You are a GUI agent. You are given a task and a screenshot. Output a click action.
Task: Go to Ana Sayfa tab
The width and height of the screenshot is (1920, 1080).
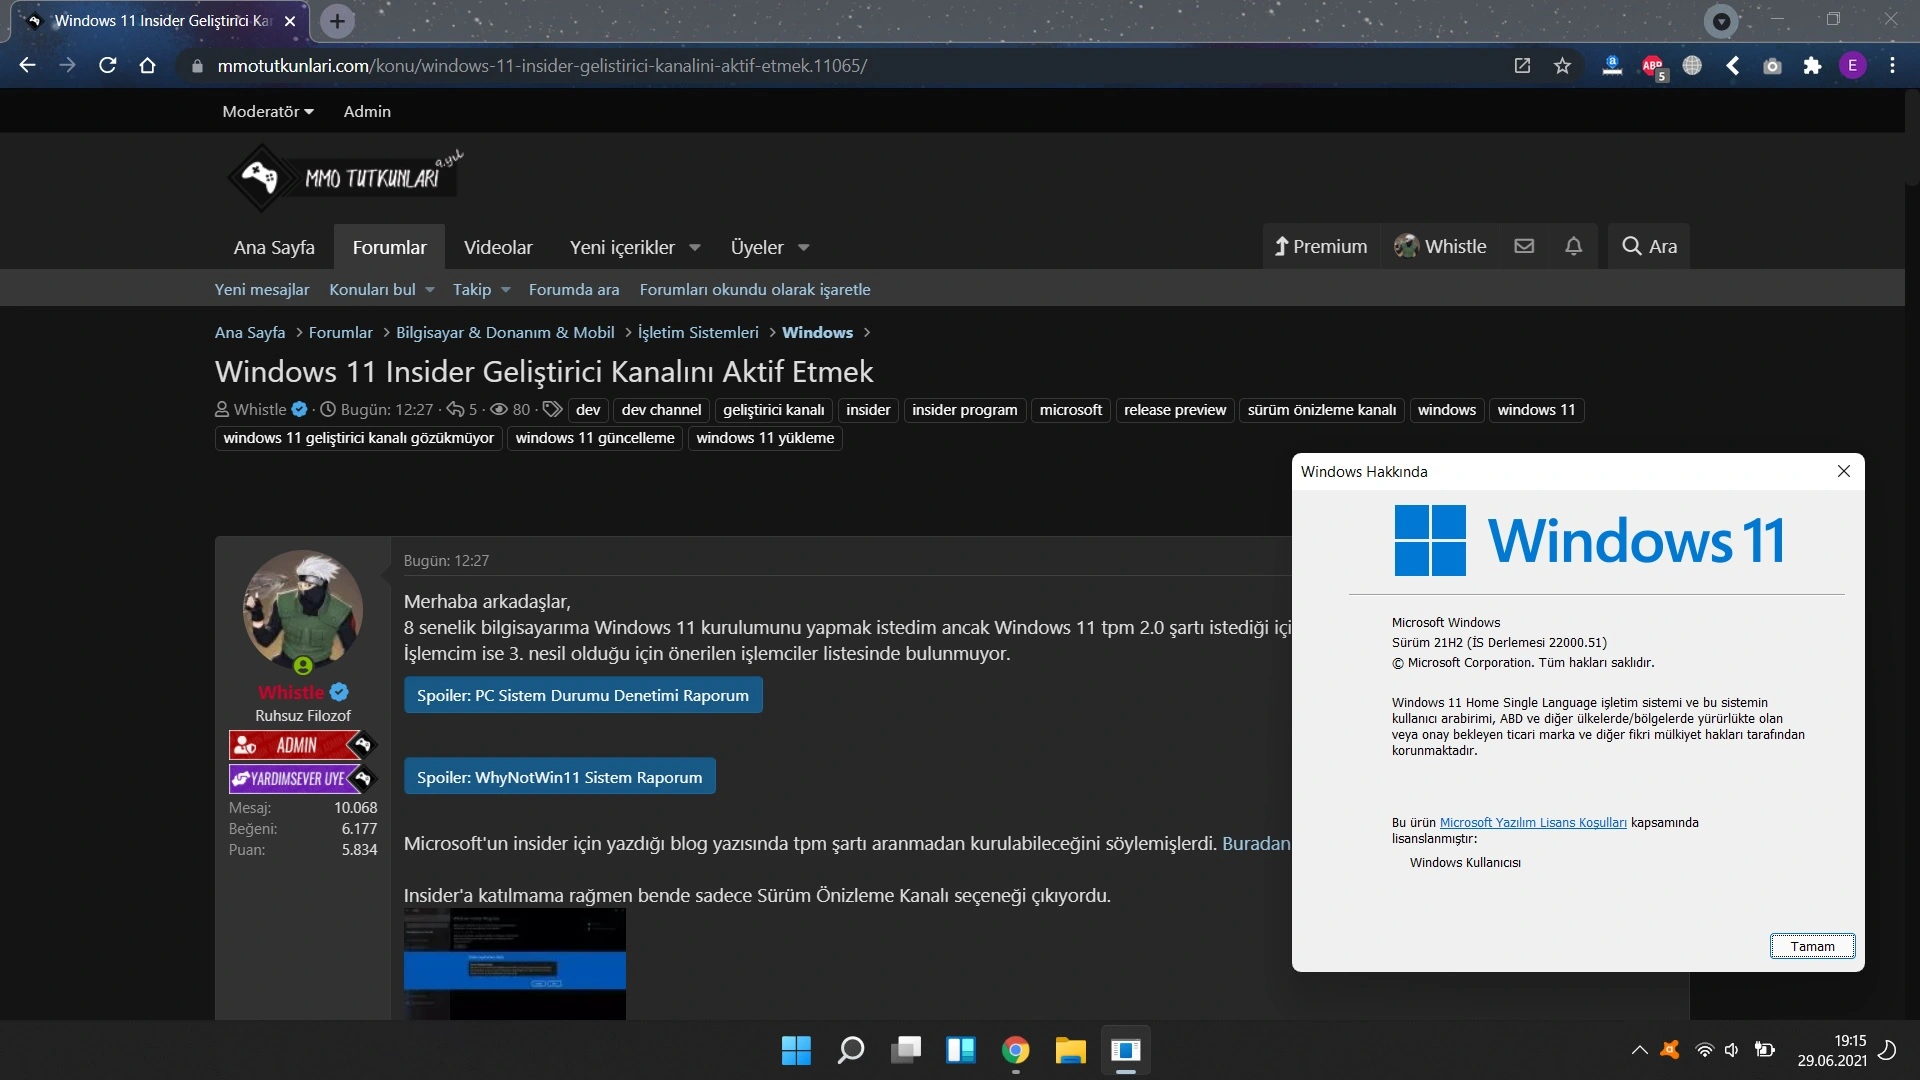click(x=274, y=247)
